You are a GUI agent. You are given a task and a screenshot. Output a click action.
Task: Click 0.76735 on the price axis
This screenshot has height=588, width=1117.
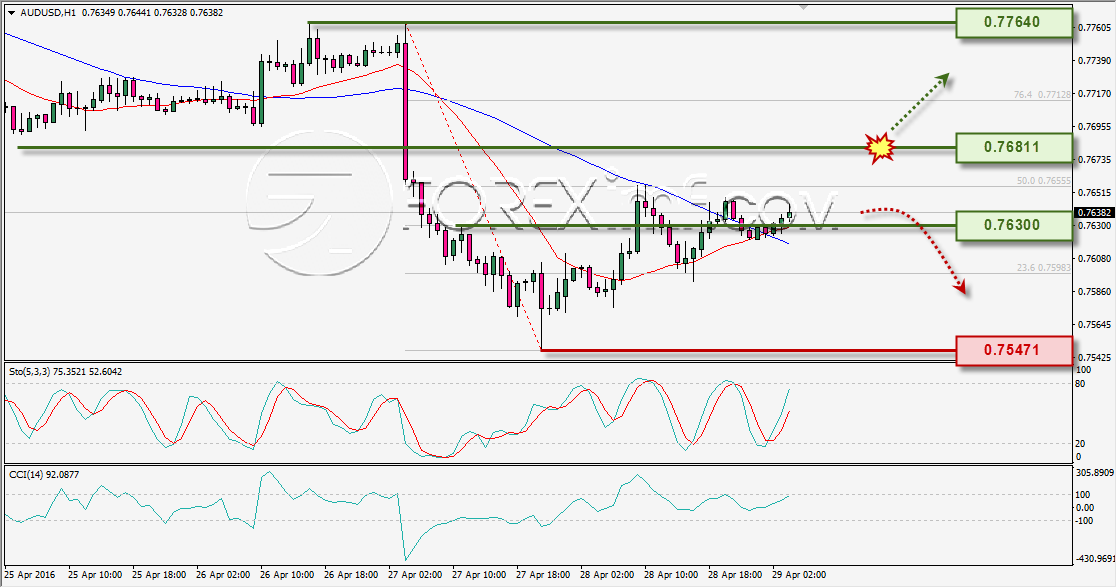click(1095, 160)
